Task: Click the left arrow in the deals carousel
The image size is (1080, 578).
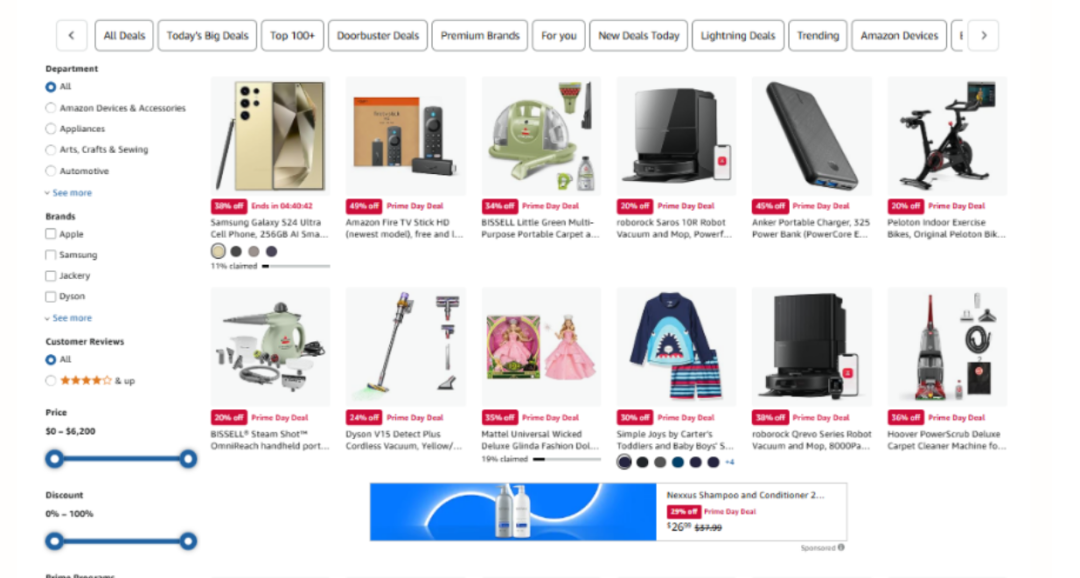Action: tap(72, 35)
